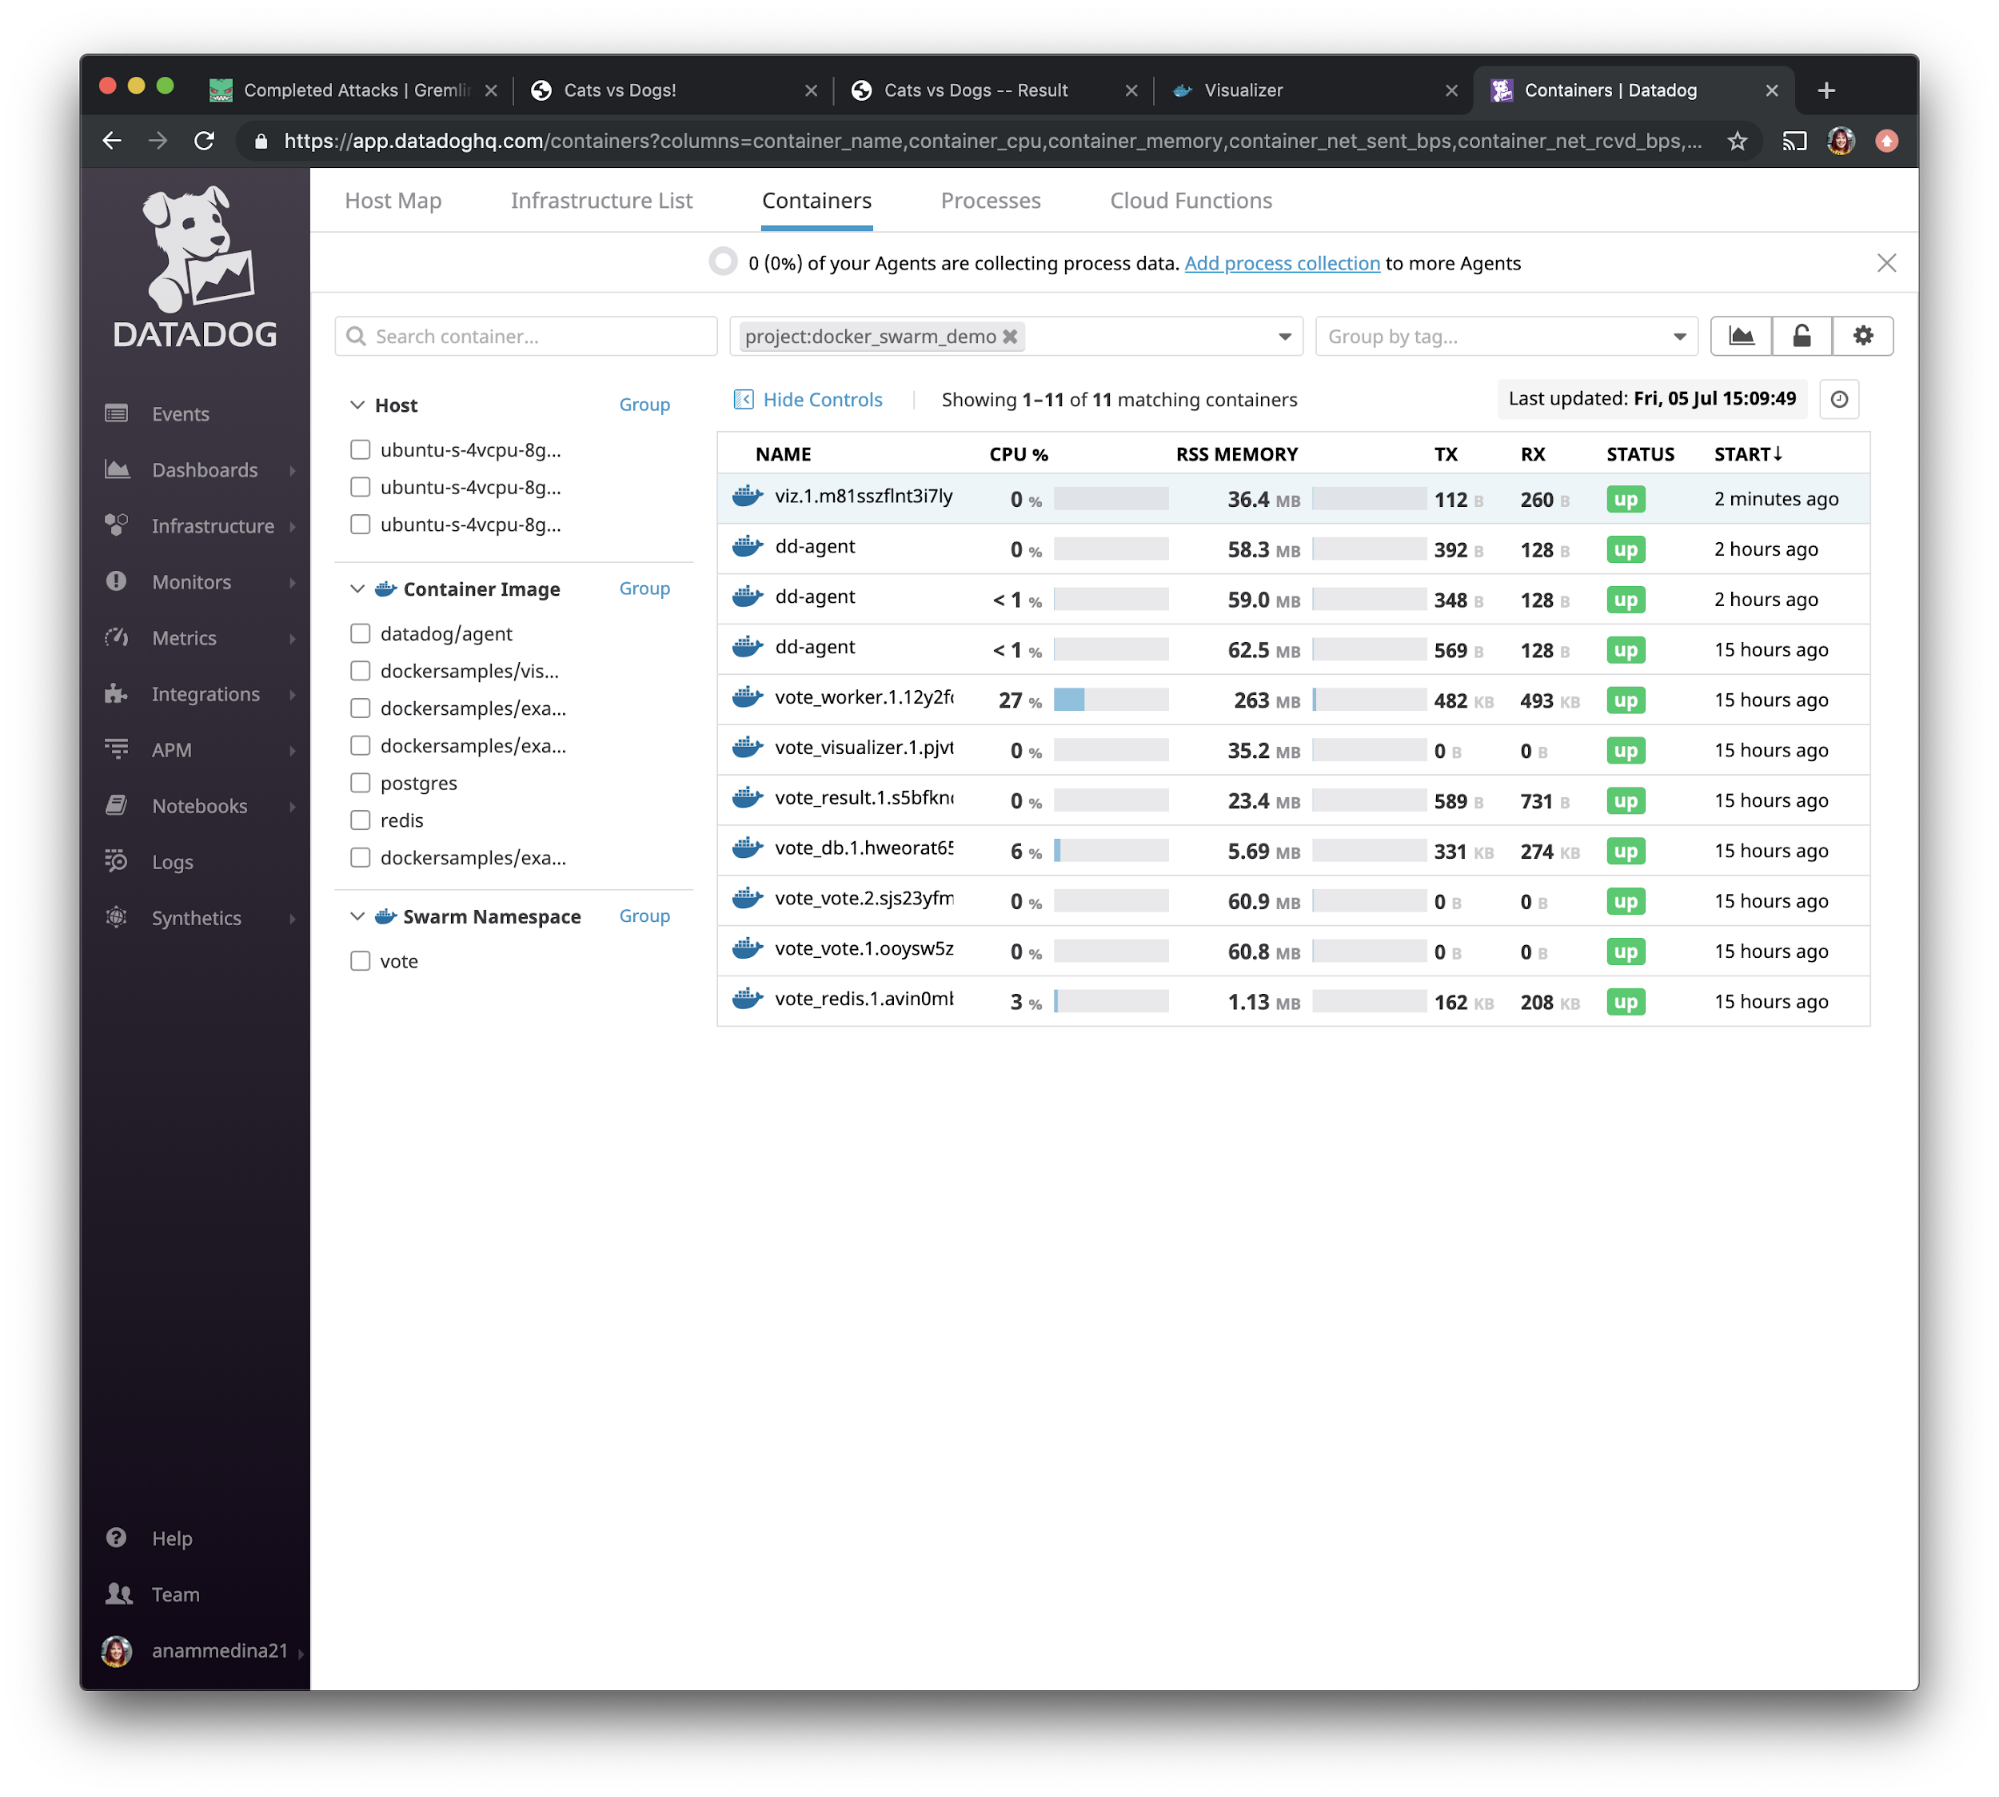This screenshot has height=1797, width=1999.
Task: Toggle checkbox for redis container image
Action: [x=359, y=819]
